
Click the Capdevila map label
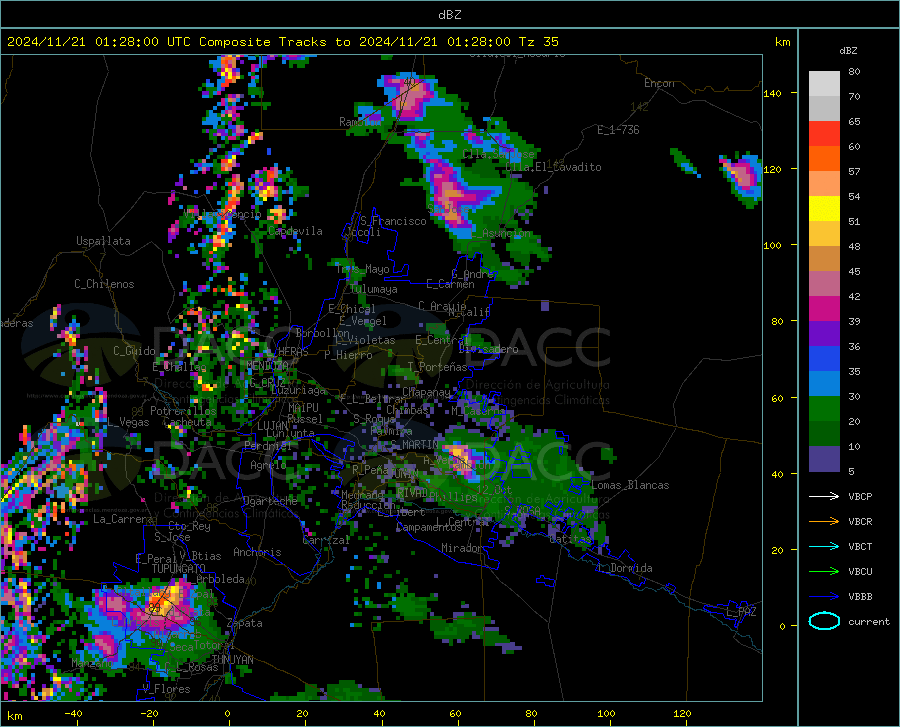tap(295, 231)
